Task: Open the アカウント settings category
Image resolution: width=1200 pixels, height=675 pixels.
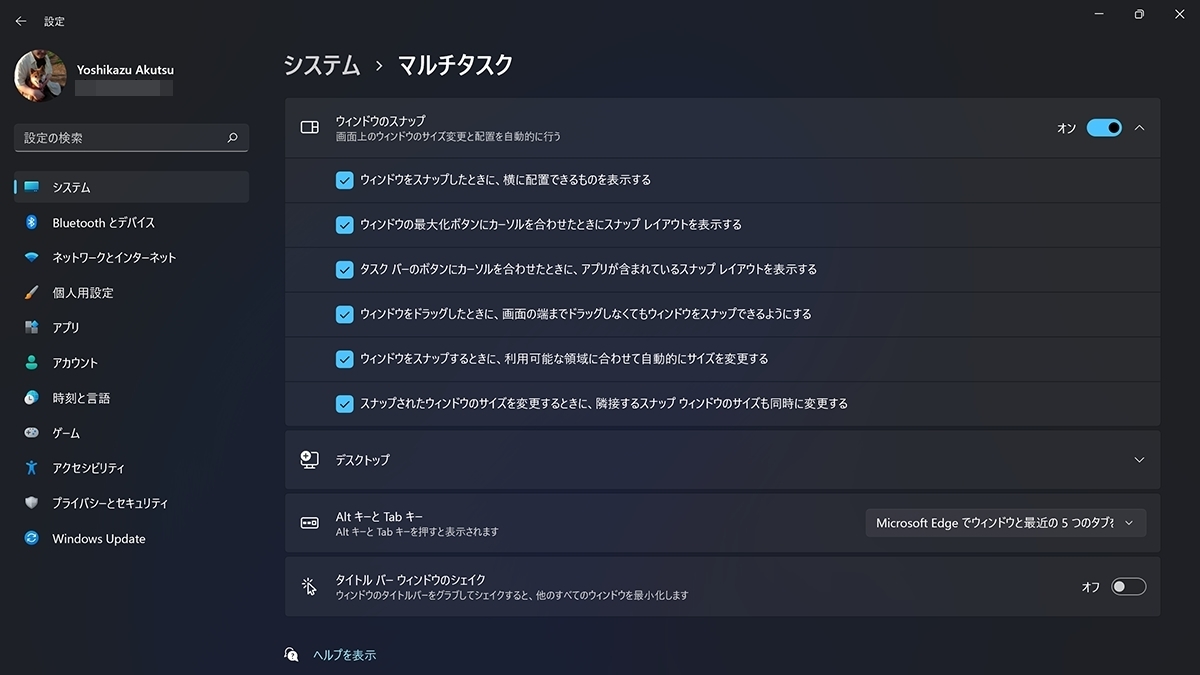Action: (131, 362)
